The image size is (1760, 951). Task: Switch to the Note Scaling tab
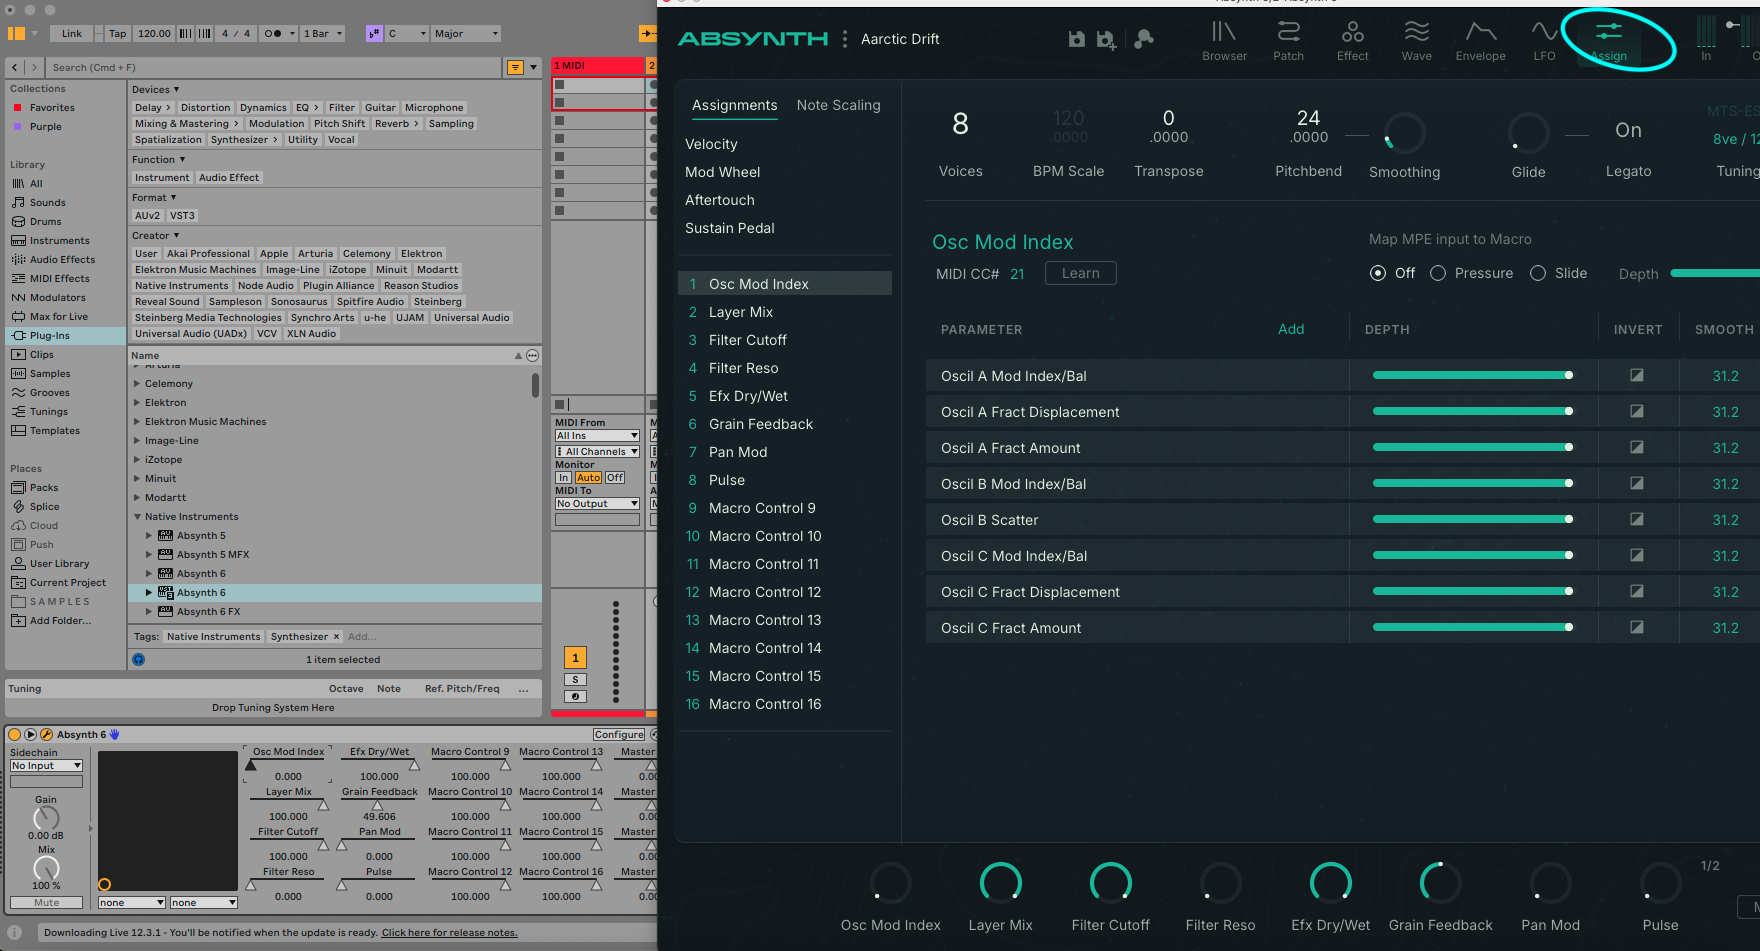tap(838, 105)
